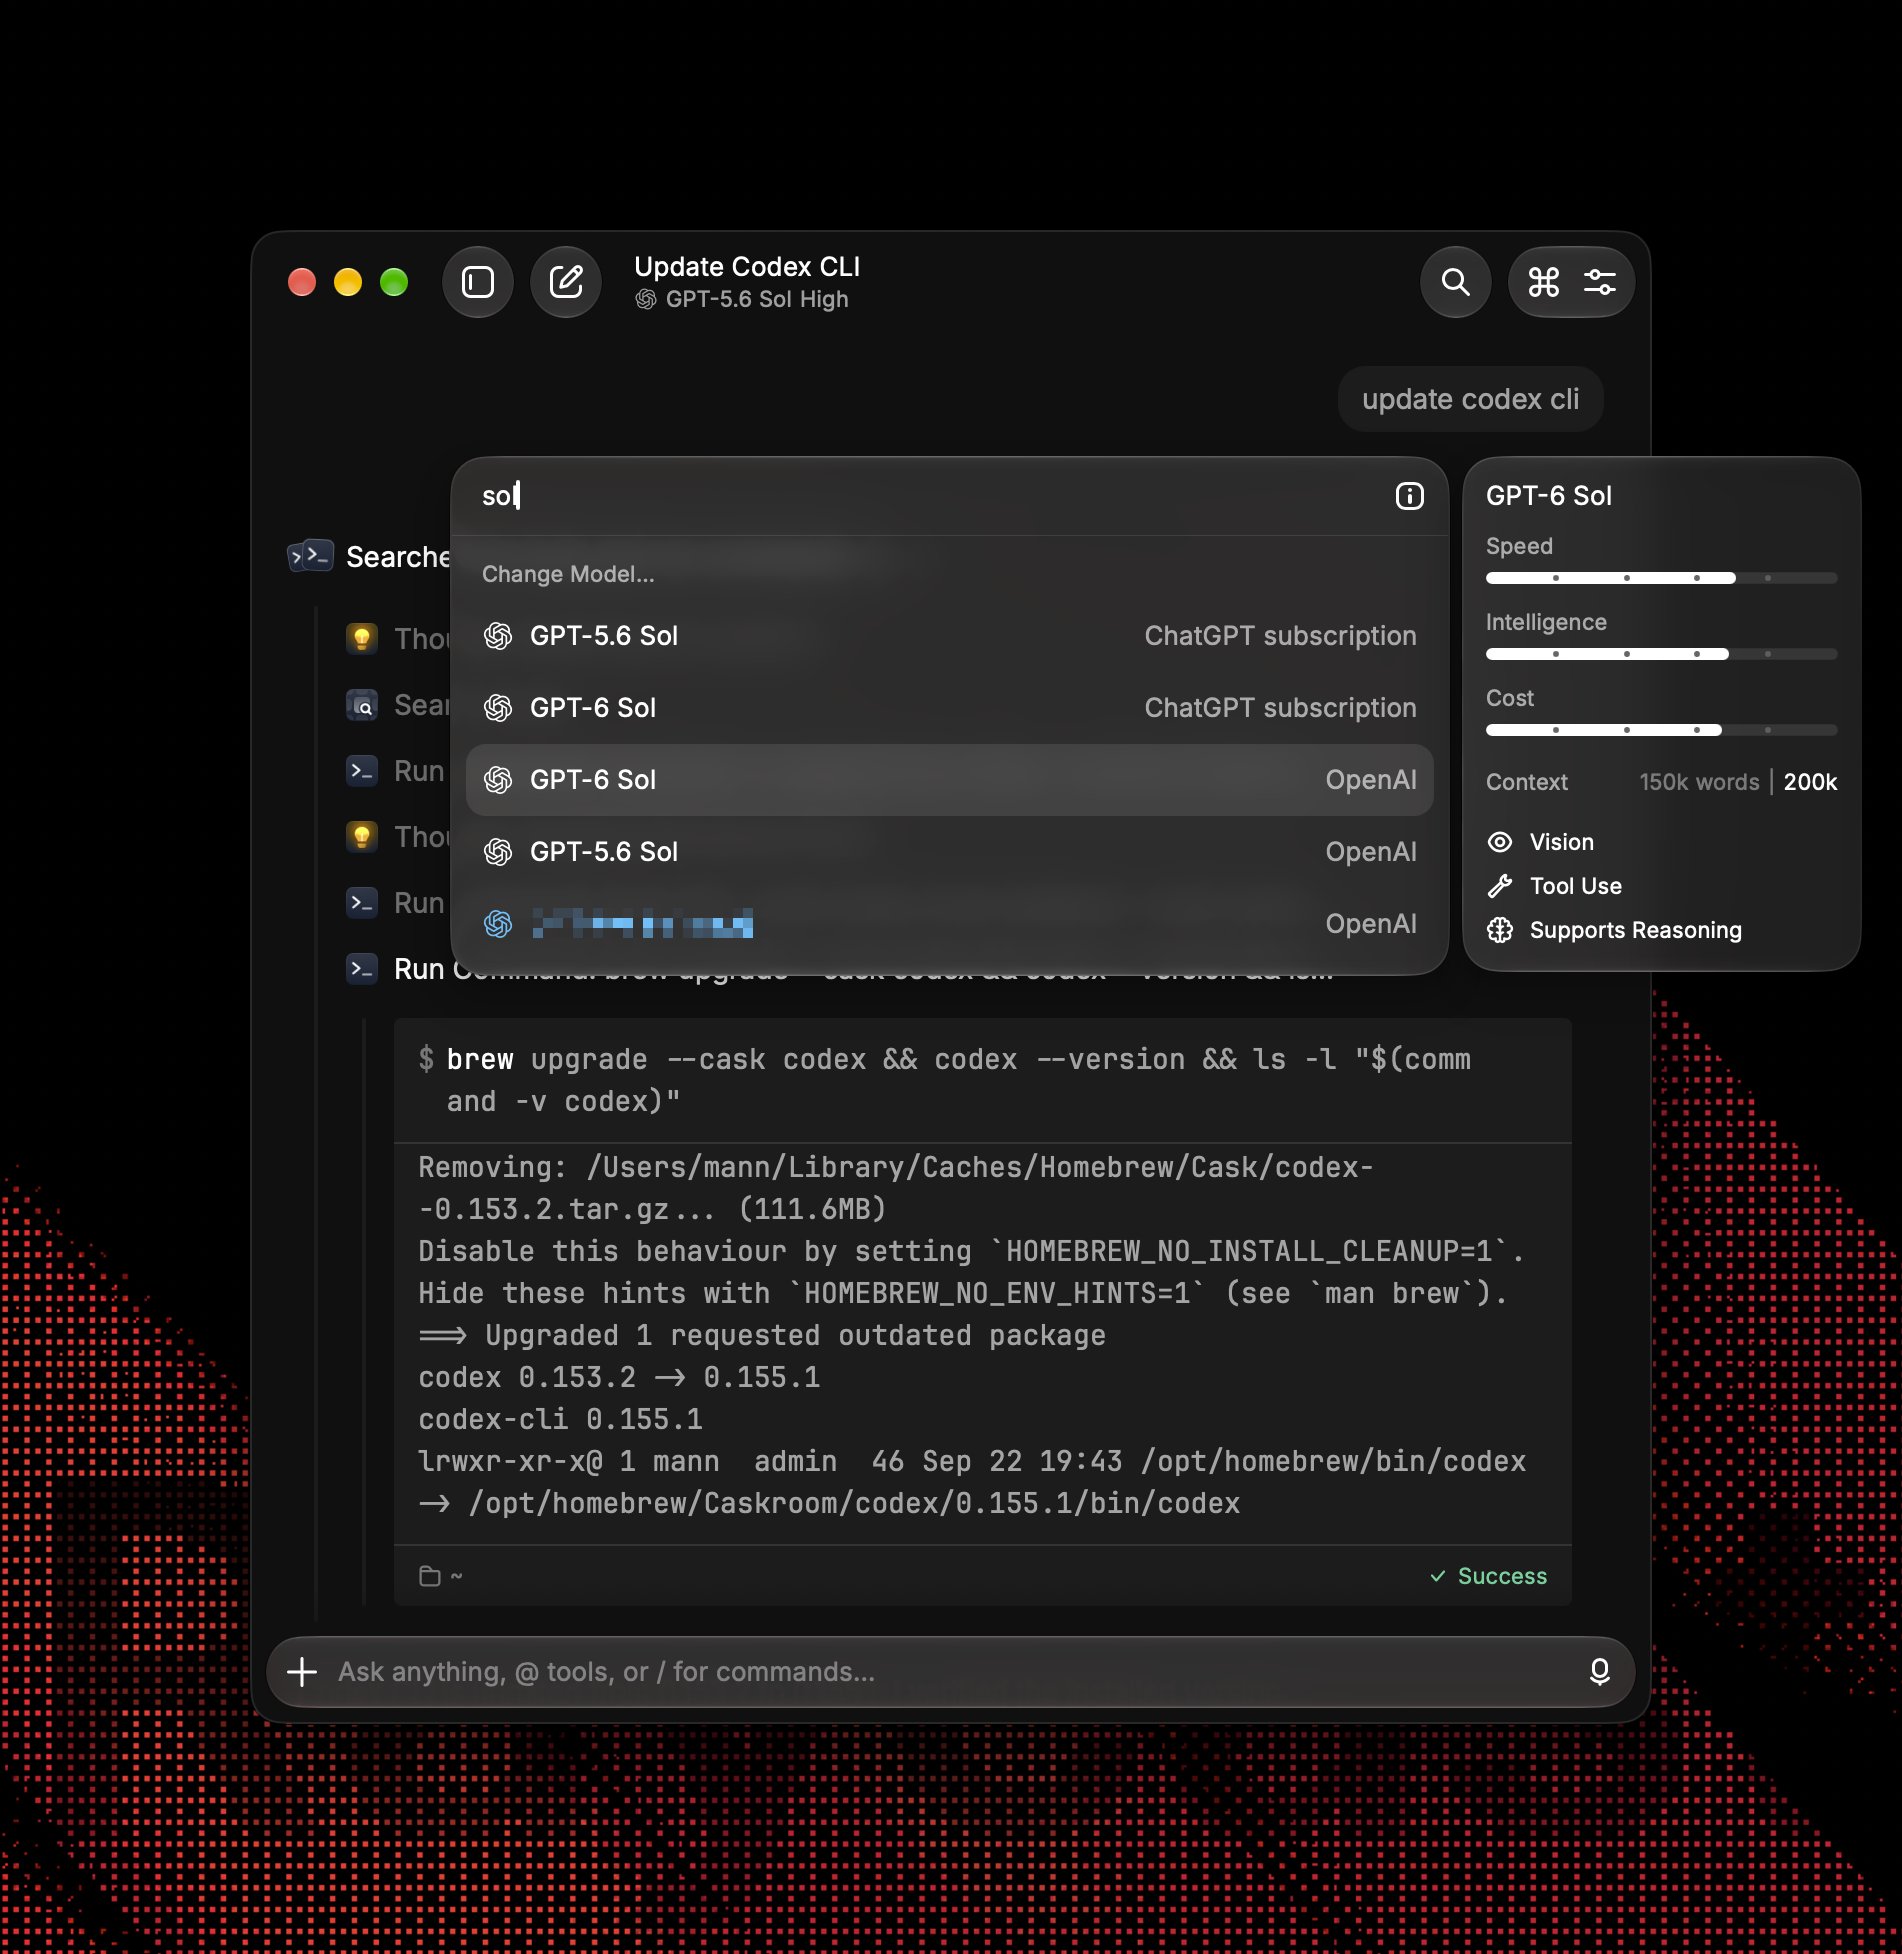Screen dimensions: 1902x1954
Task: Open search with the magnifier icon
Action: (x=1456, y=282)
